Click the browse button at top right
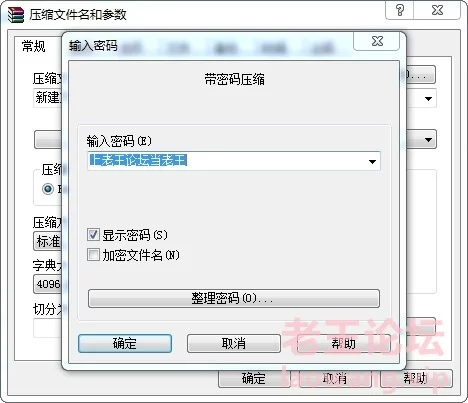Viewport: 468px width, 403px height. 421,74
